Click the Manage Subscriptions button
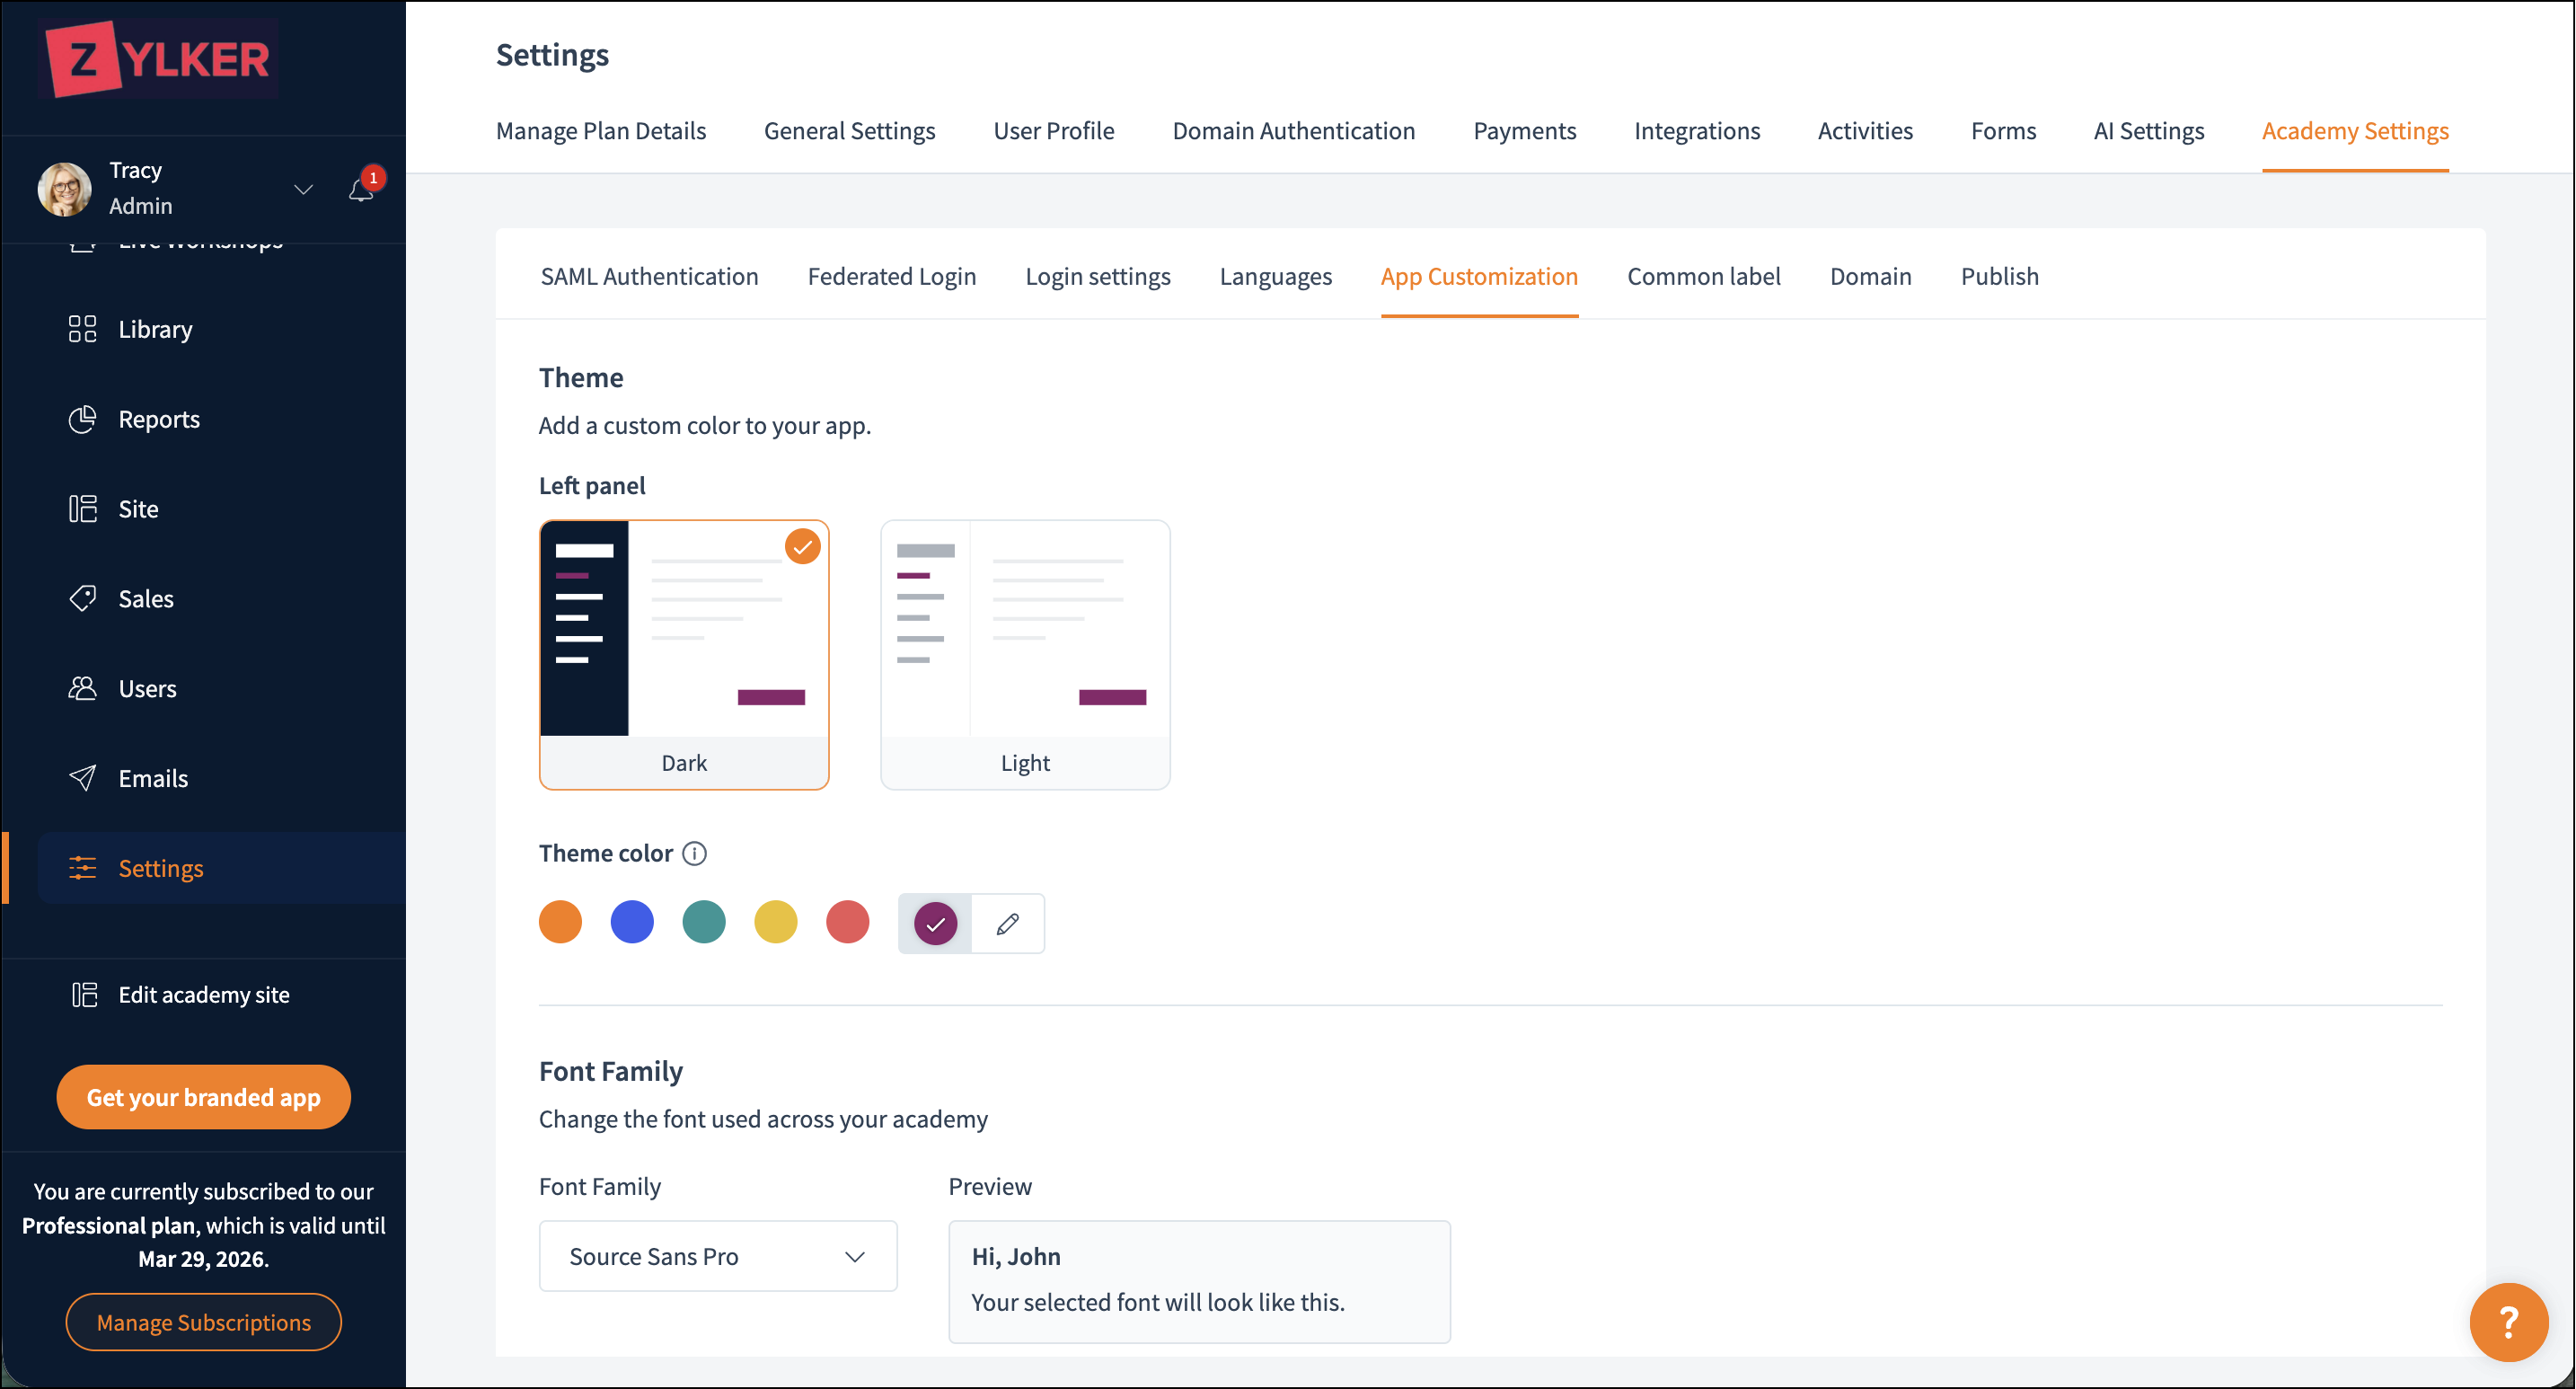This screenshot has width=2576, height=1389. [203, 1322]
